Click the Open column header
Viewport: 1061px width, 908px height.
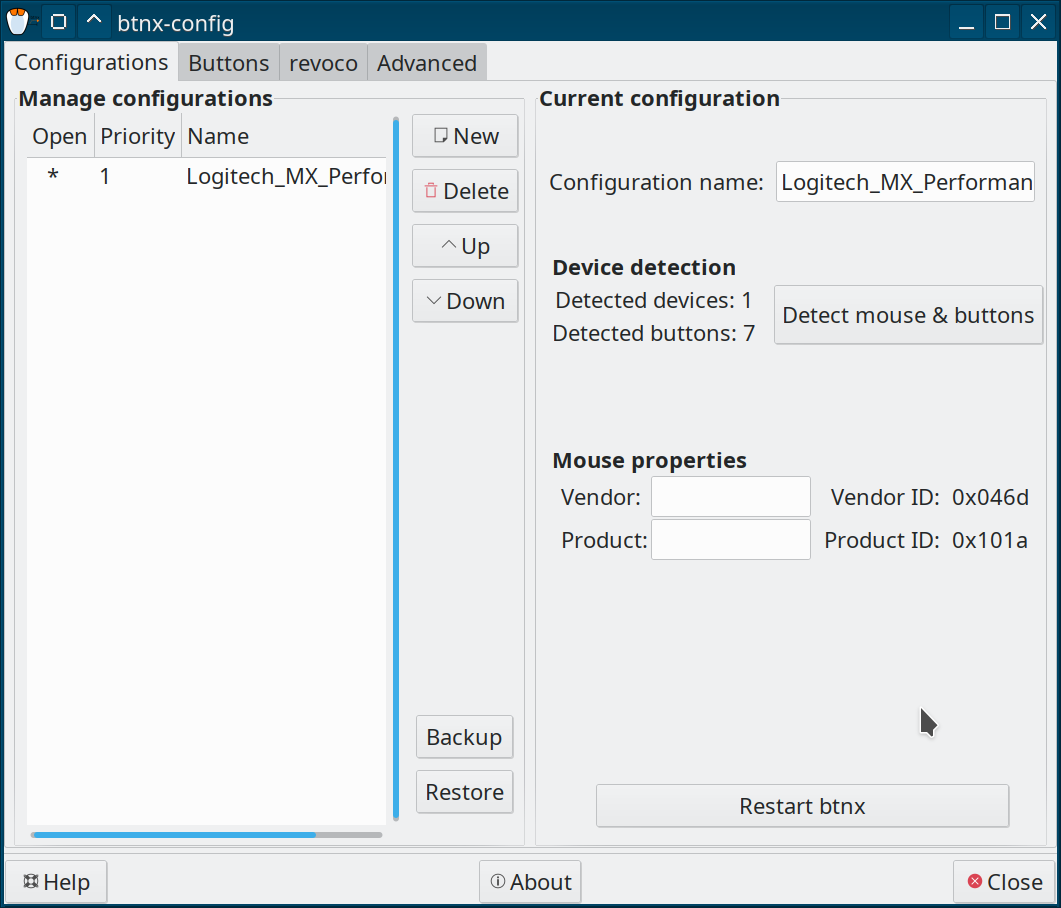[x=60, y=137]
